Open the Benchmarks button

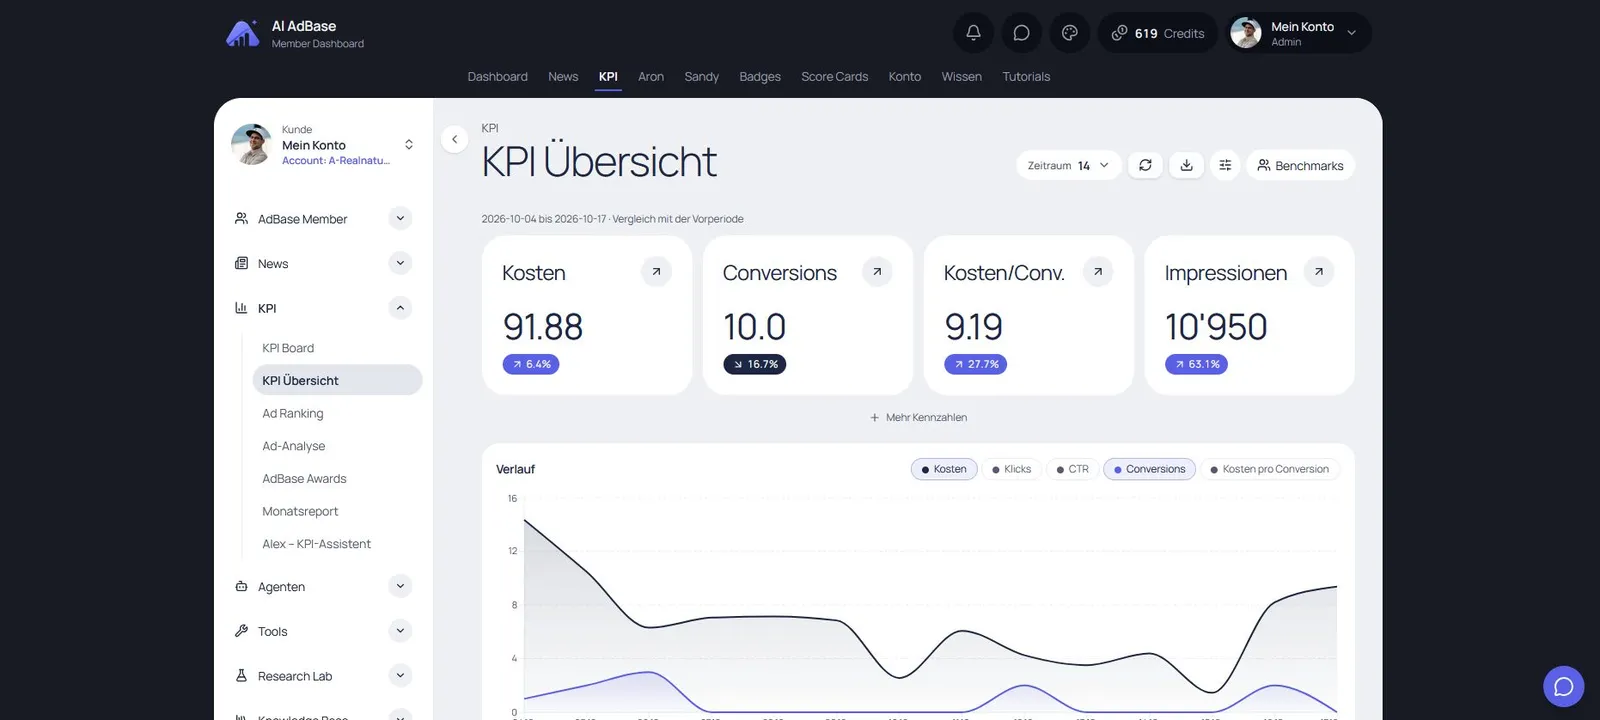[1300, 165]
